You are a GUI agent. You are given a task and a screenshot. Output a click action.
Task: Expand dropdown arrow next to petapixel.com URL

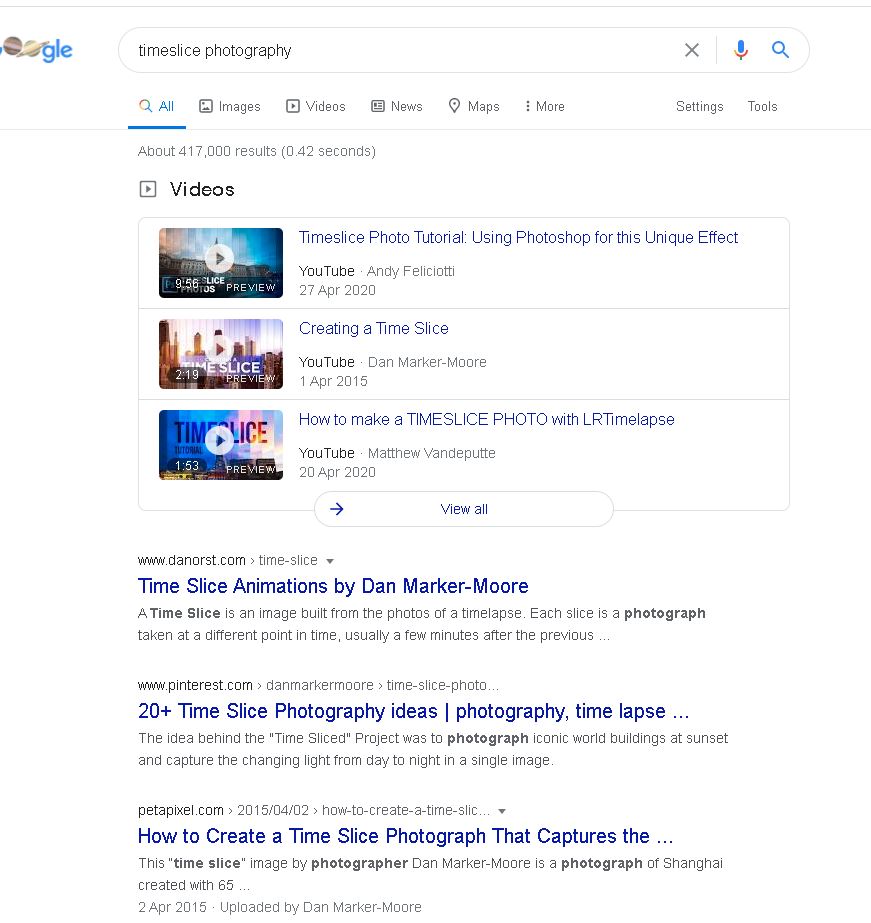click(502, 811)
